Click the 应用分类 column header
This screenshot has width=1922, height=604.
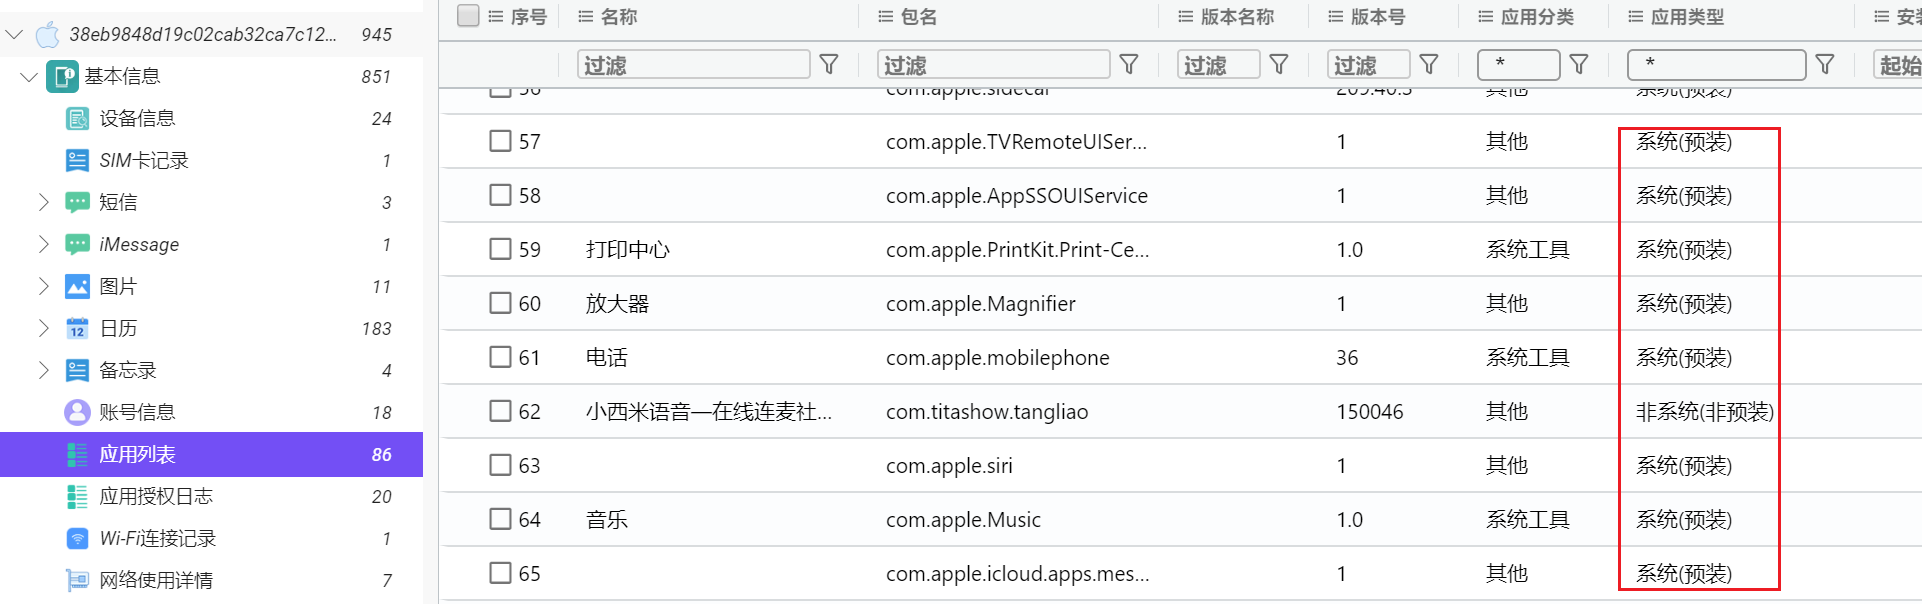(x=1537, y=17)
